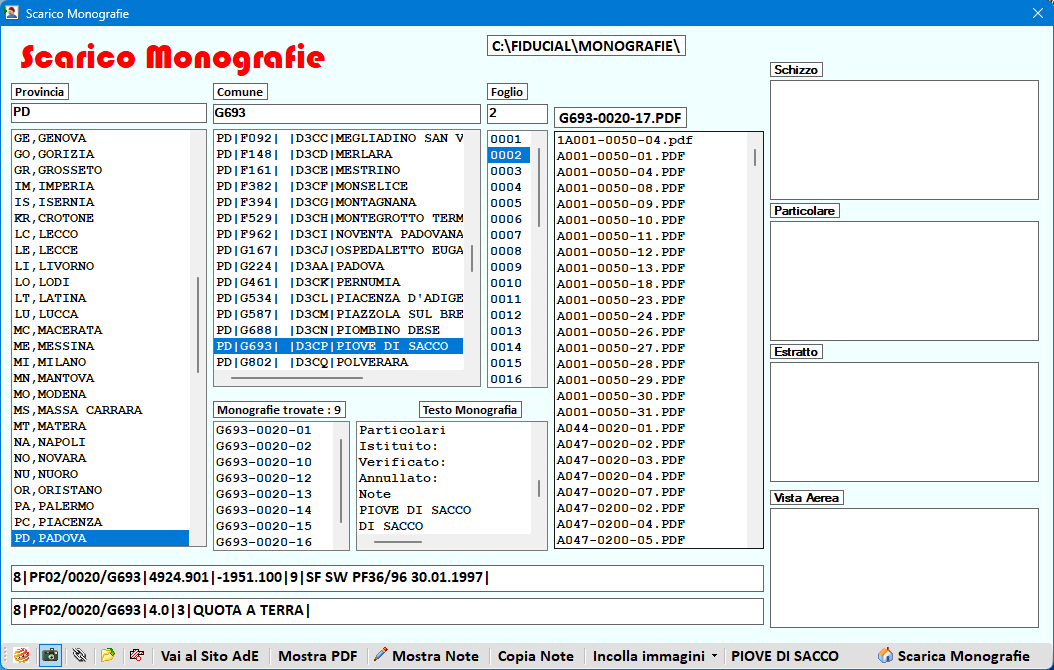This screenshot has width=1054, height=670.
Task: Click the G693-0020-17.PDF file name field
Action: pos(620,118)
